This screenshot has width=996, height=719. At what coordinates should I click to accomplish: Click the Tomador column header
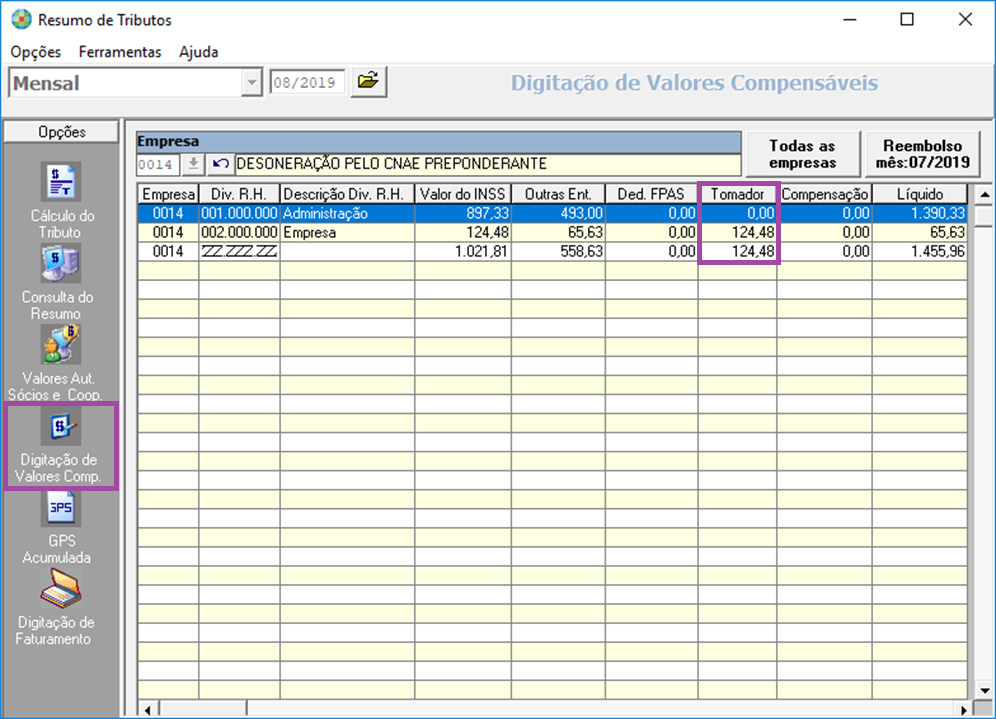pos(737,194)
